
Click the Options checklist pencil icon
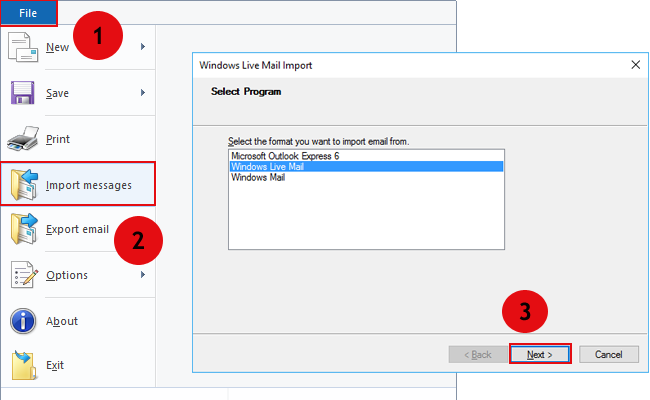[24, 274]
